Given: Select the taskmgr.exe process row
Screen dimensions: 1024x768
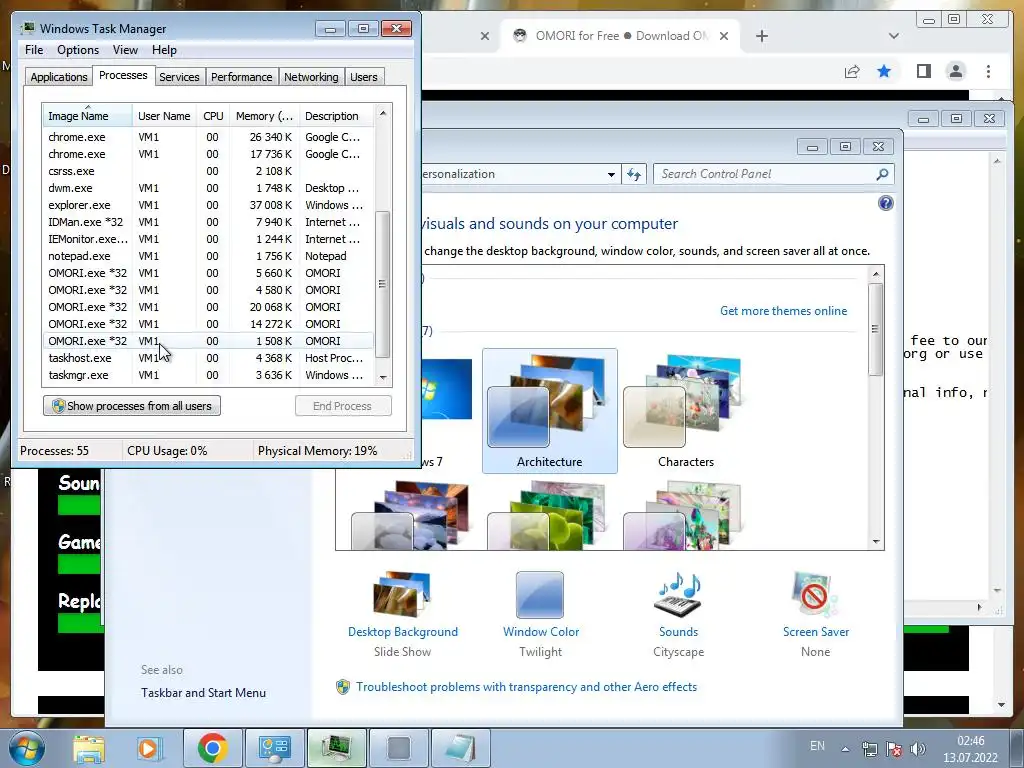Looking at the screenshot, I should point(208,375).
